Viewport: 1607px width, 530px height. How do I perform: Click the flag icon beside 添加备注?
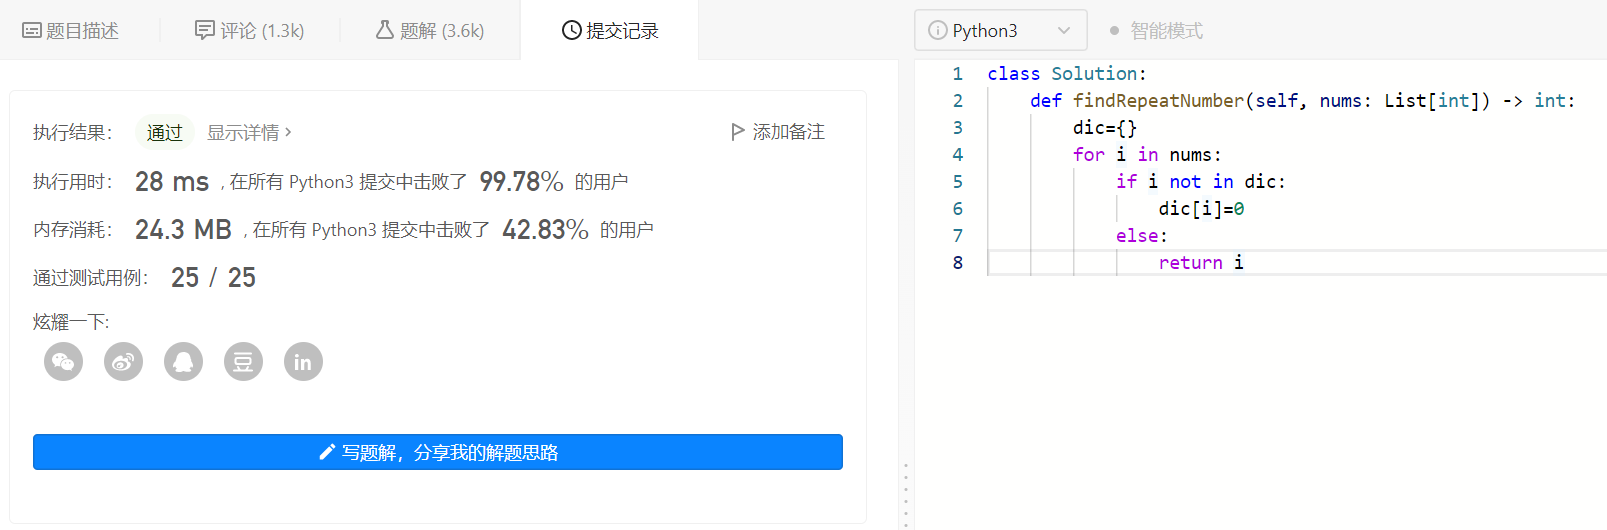click(738, 132)
